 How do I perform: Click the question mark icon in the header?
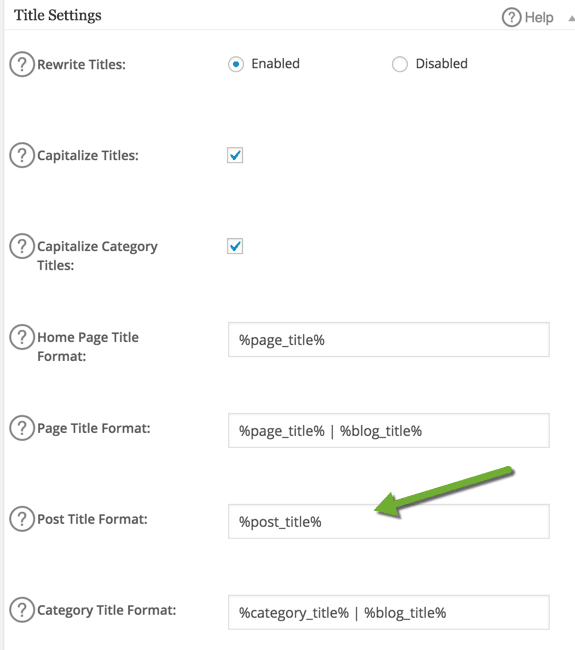coord(511,17)
